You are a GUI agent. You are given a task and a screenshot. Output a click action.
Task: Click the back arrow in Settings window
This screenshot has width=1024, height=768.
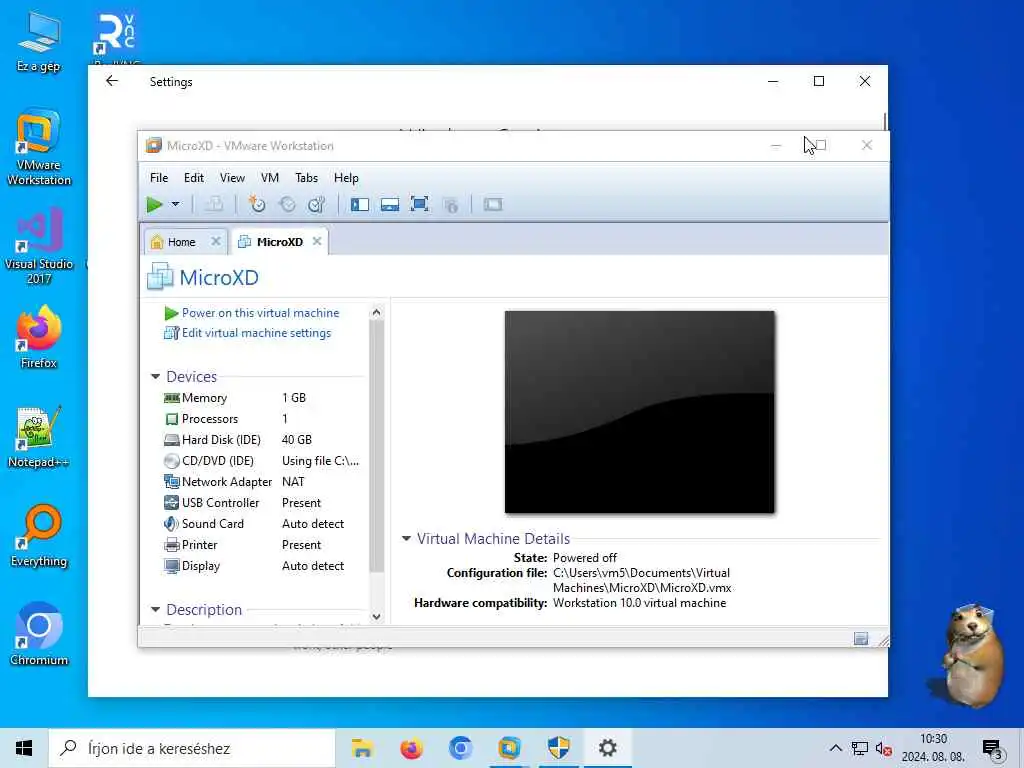point(112,81)
